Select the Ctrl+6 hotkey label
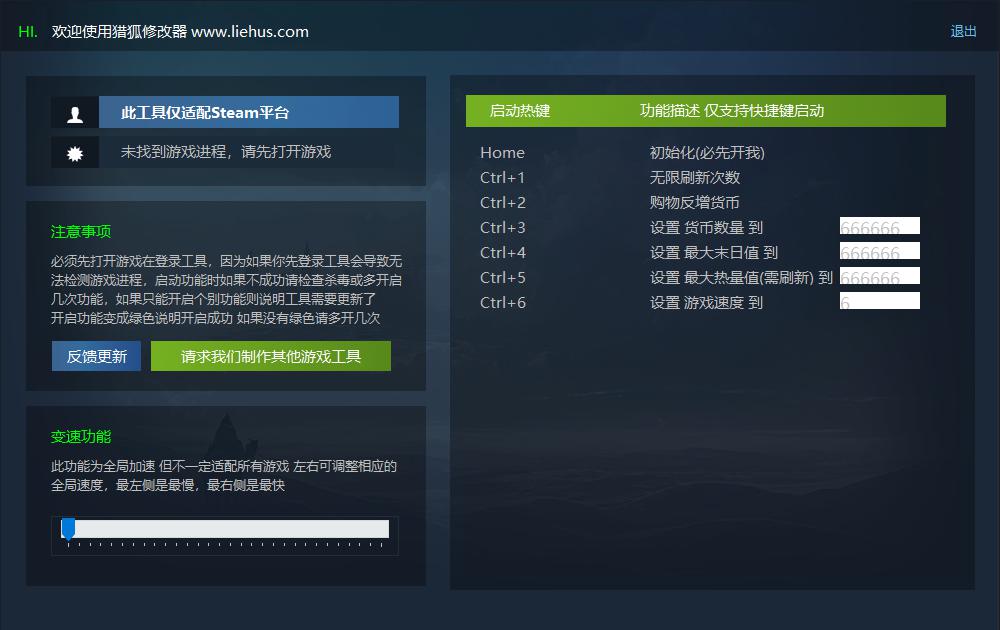The height and width of the screenshot is (630, 1000). click(503, 303)
